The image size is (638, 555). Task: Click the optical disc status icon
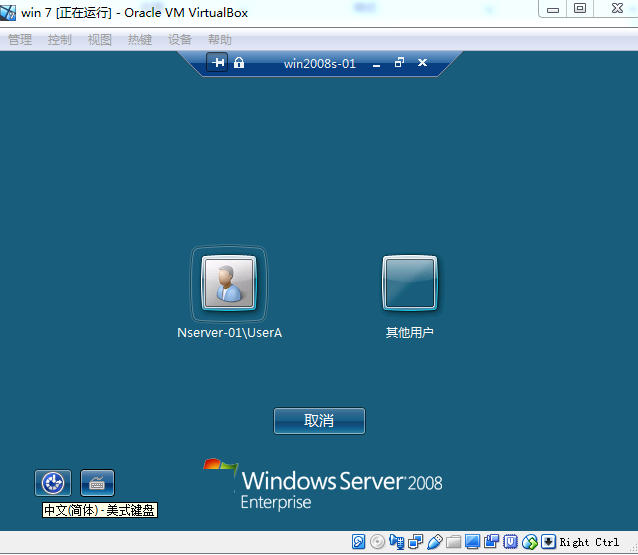pyautogui.click(x=378, y=542)
